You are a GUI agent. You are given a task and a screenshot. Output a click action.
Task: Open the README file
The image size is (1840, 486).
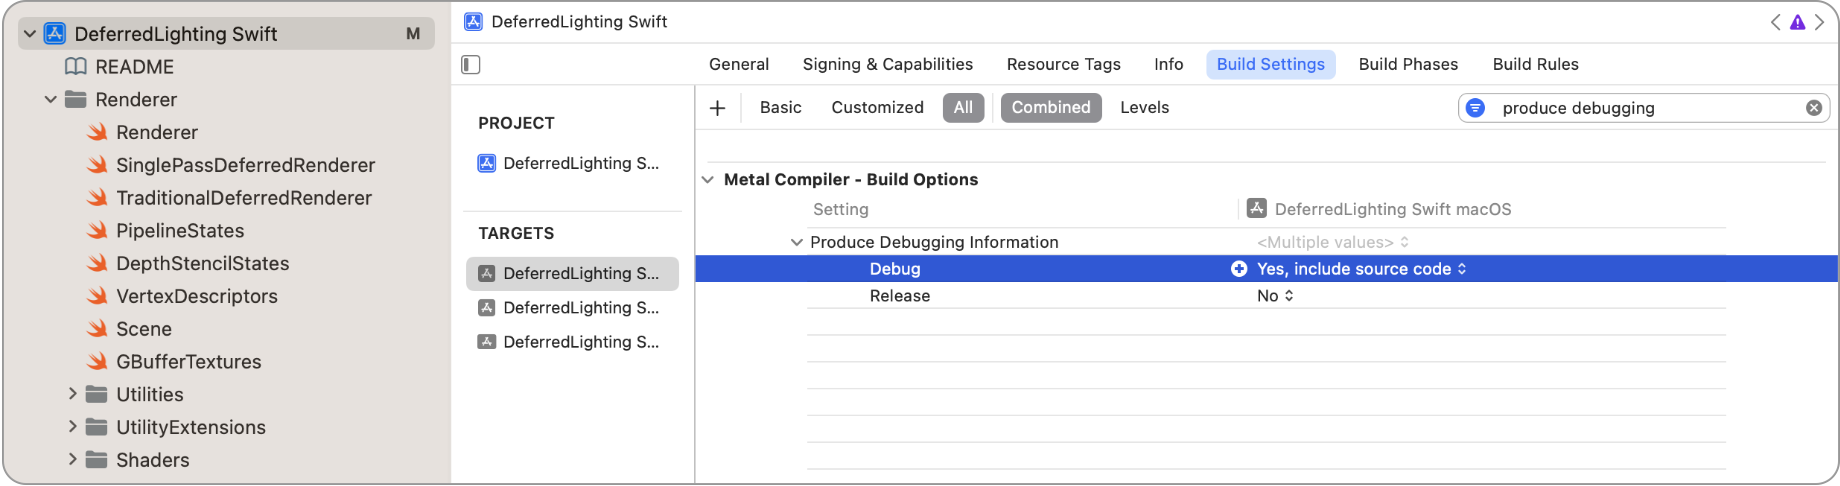[x=134, y=67]
